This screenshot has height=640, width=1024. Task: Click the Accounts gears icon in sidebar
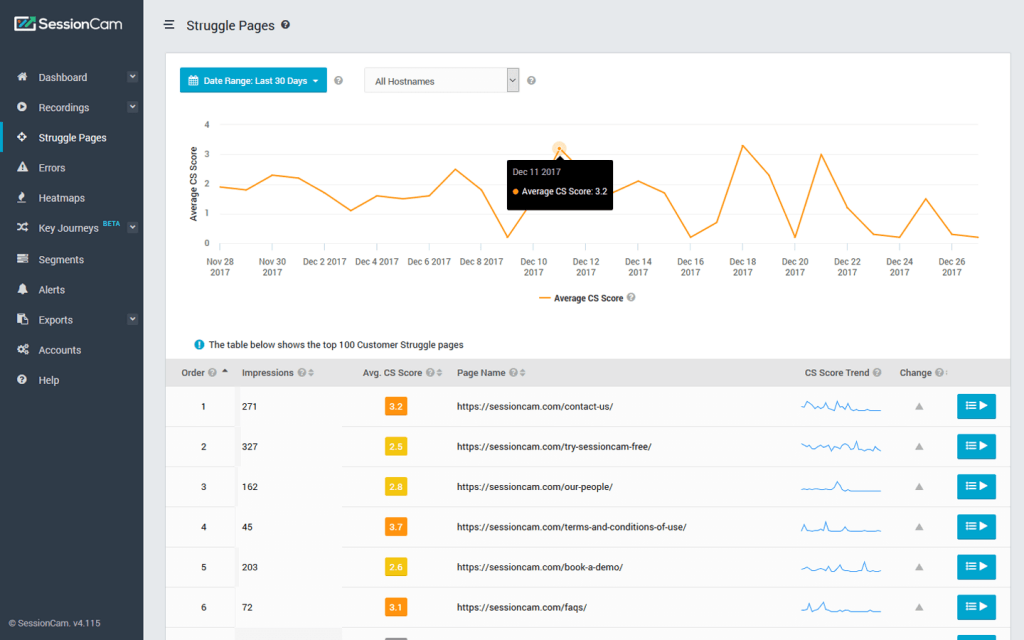pos(23,349)
